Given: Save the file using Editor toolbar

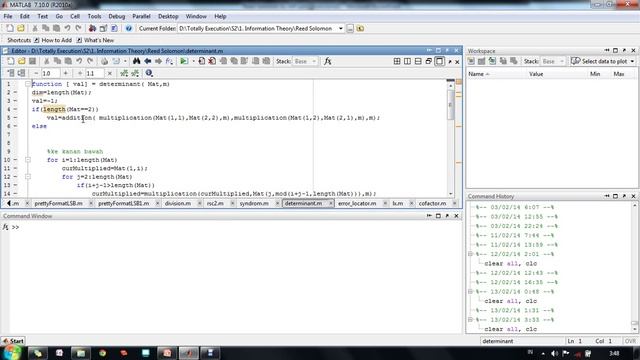Looking at the screenshot, I should point(32,61).
